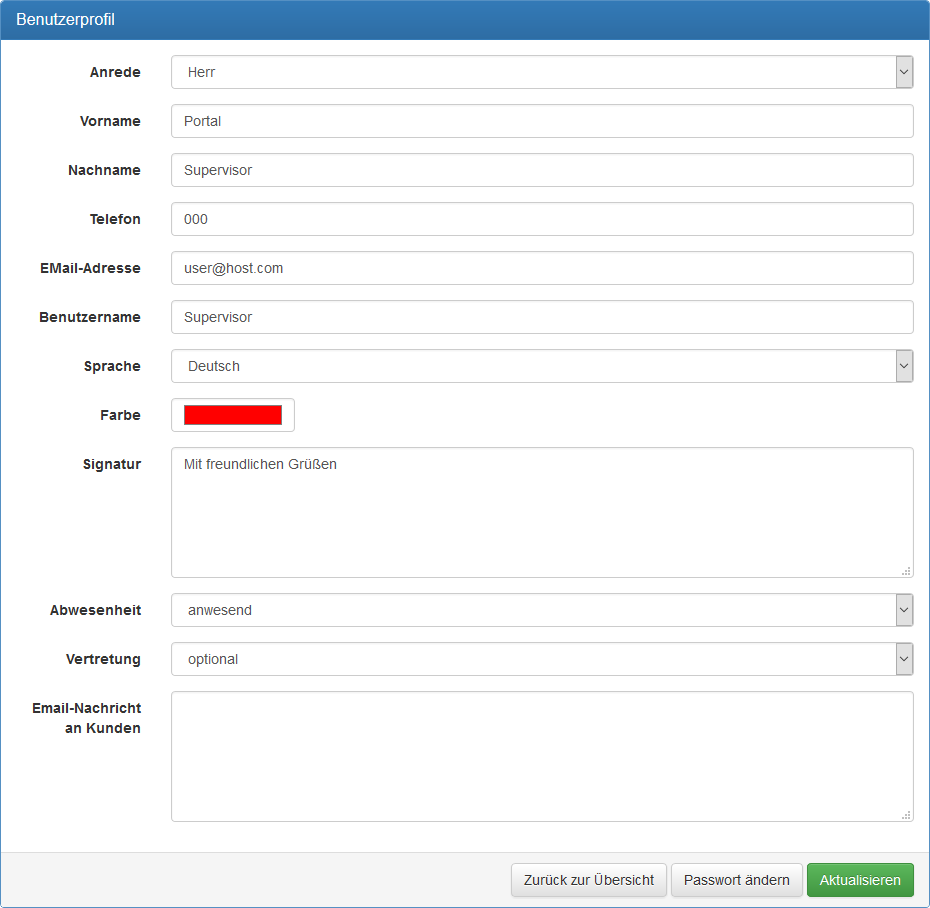Open the red Farbe color picker
Viewport: 930px width, 908px height.
(233, 415)
